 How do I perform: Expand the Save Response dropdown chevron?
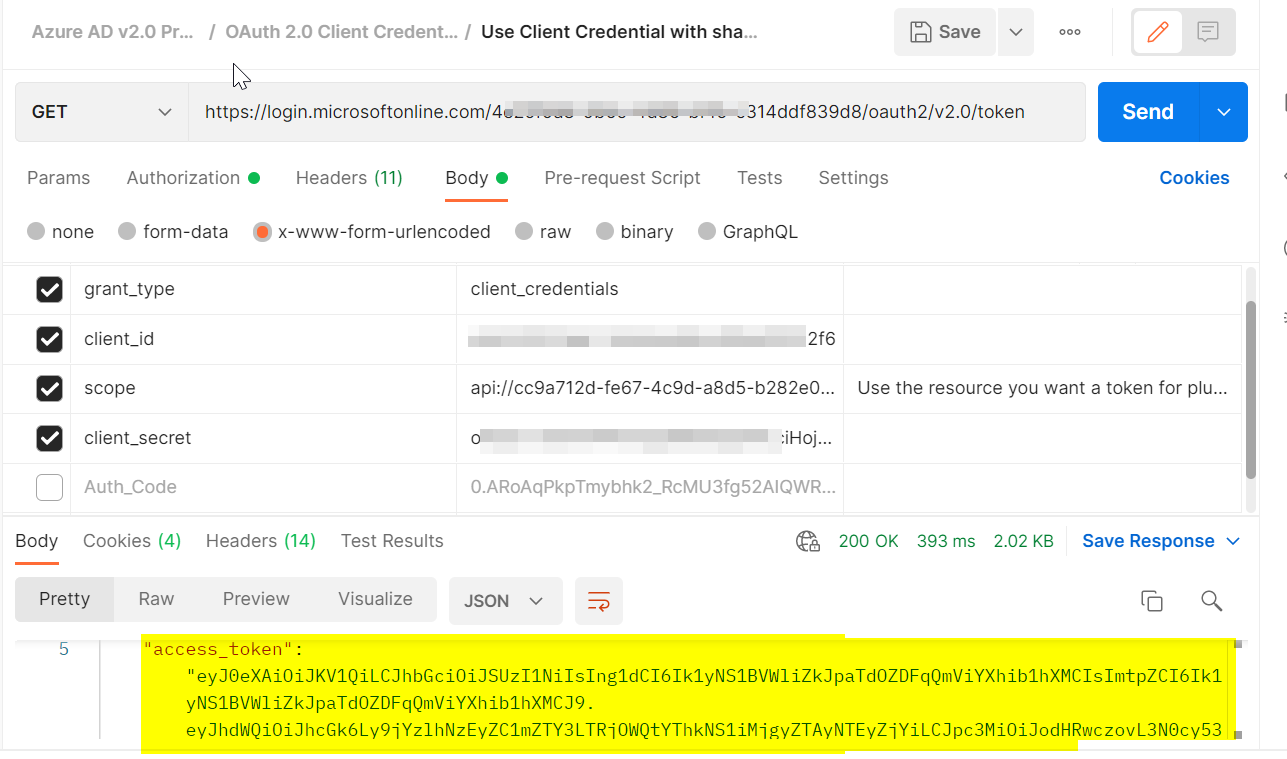coord(1233,541)
